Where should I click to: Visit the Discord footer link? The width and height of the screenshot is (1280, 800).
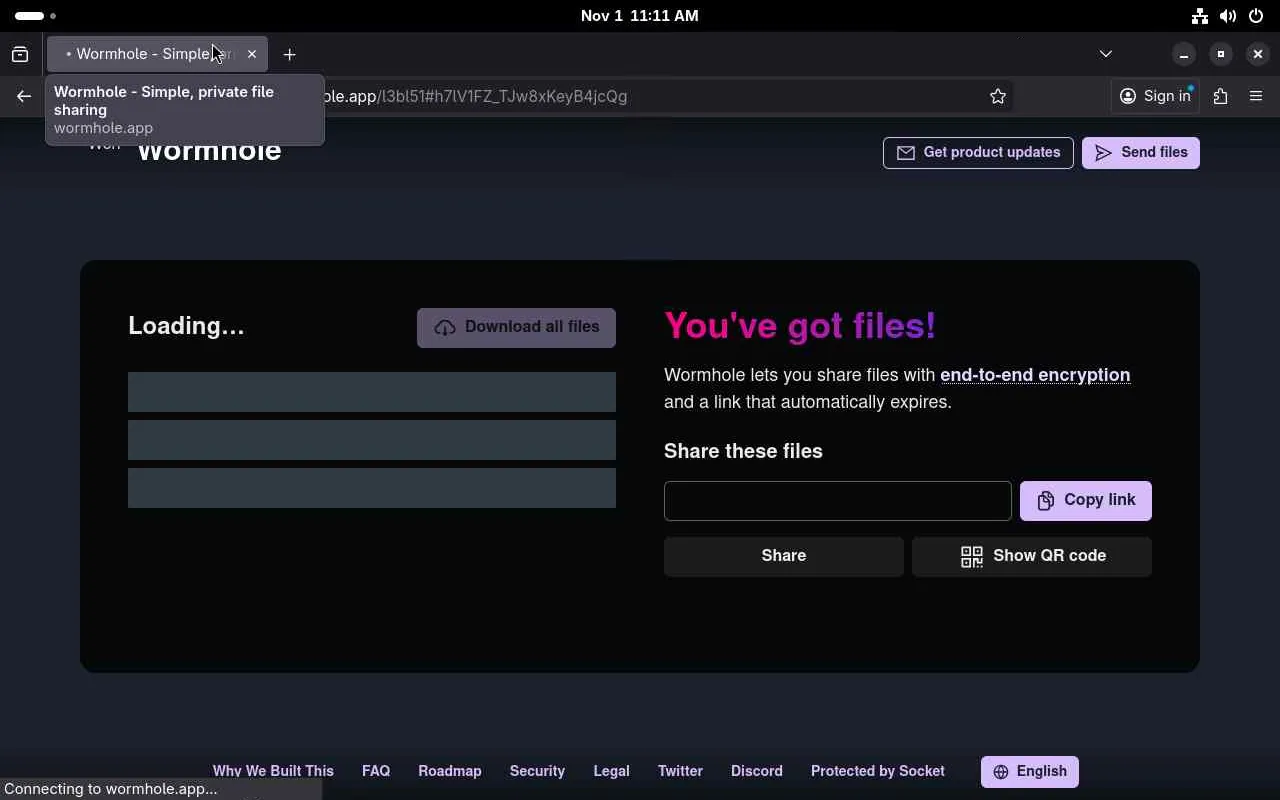(x=757, y=771)
